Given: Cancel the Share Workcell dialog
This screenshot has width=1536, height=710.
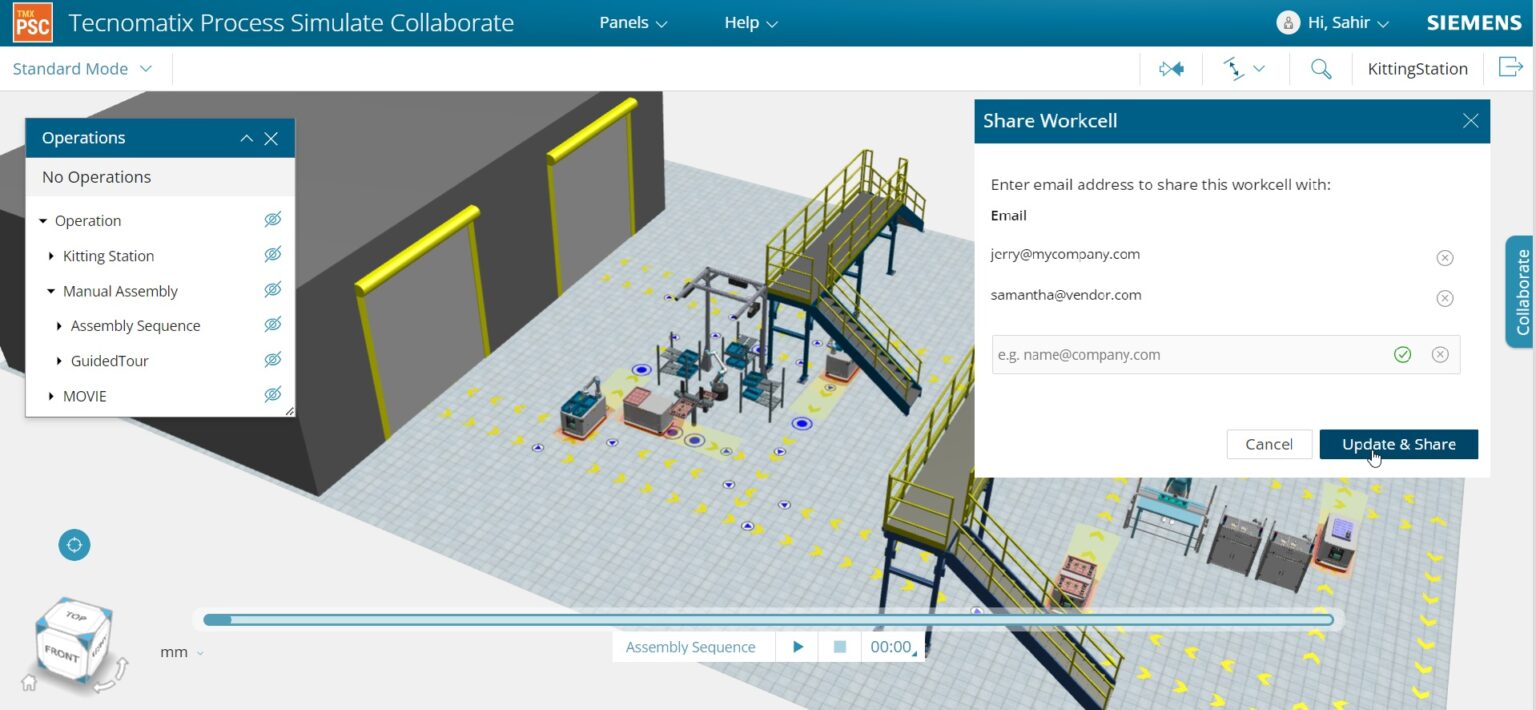Looking at the screenshot, I should (x=1269, y=444).
